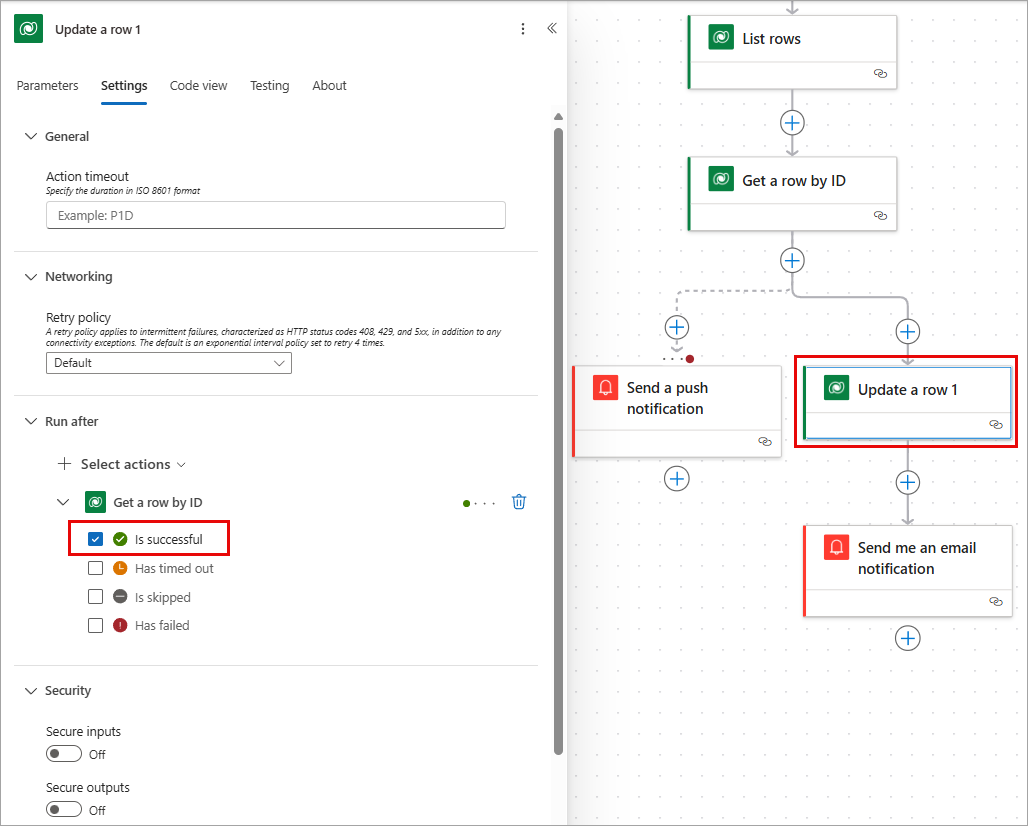Screen dimensions: 1028x826
Task: Click the bell icon on Send a push notification
Action: pyautogui.click(x=605, y=387)
